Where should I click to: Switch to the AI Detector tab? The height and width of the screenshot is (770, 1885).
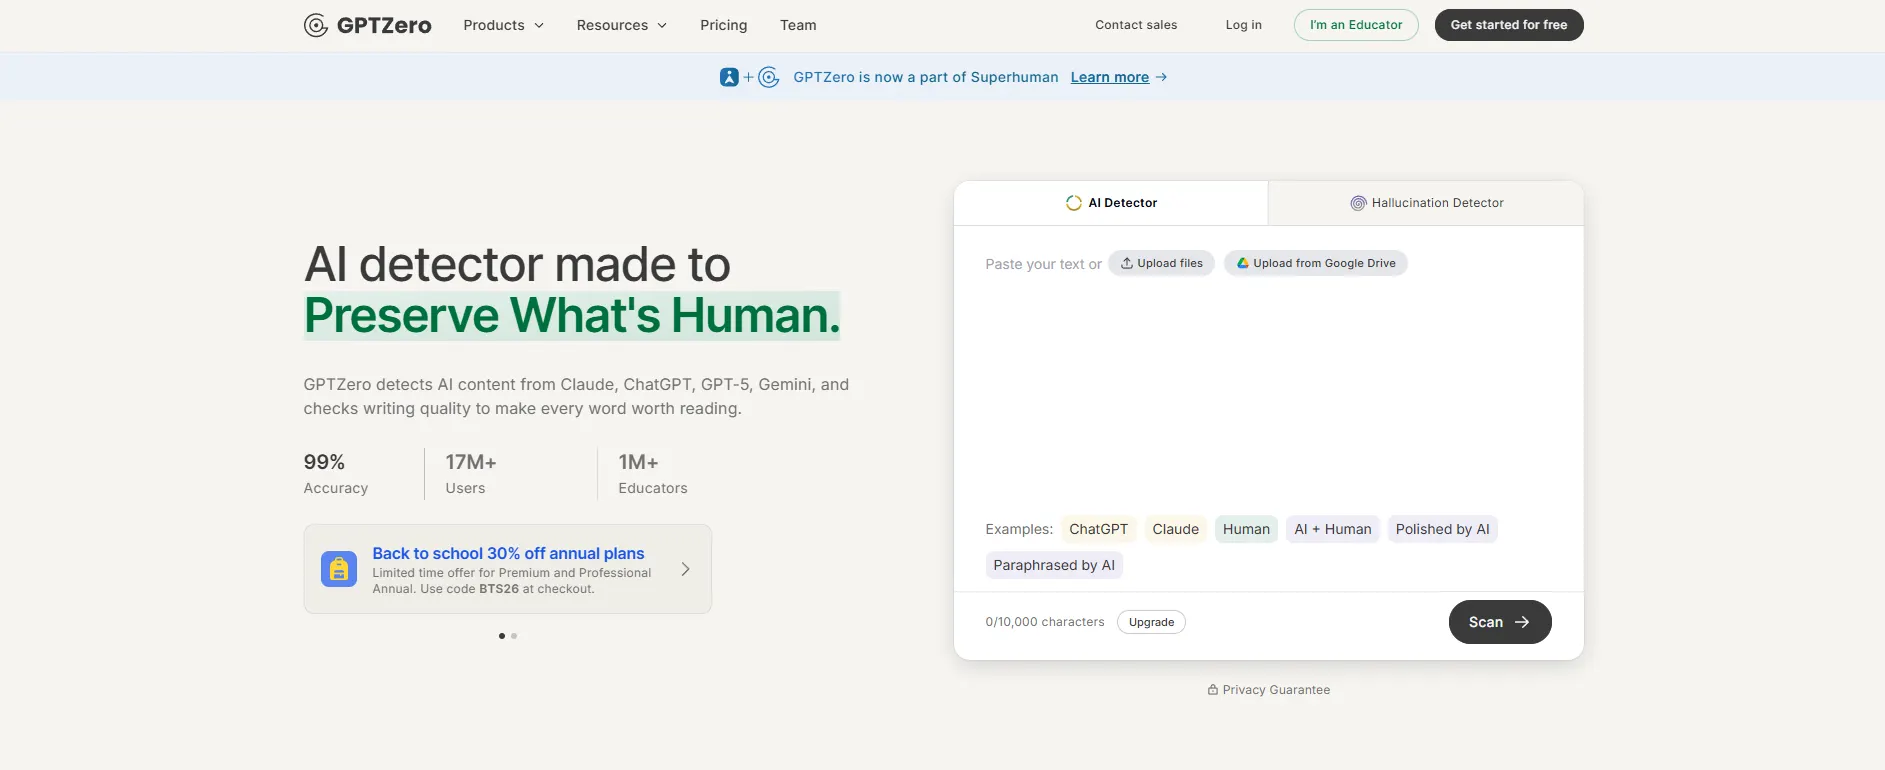(1111, 203)
